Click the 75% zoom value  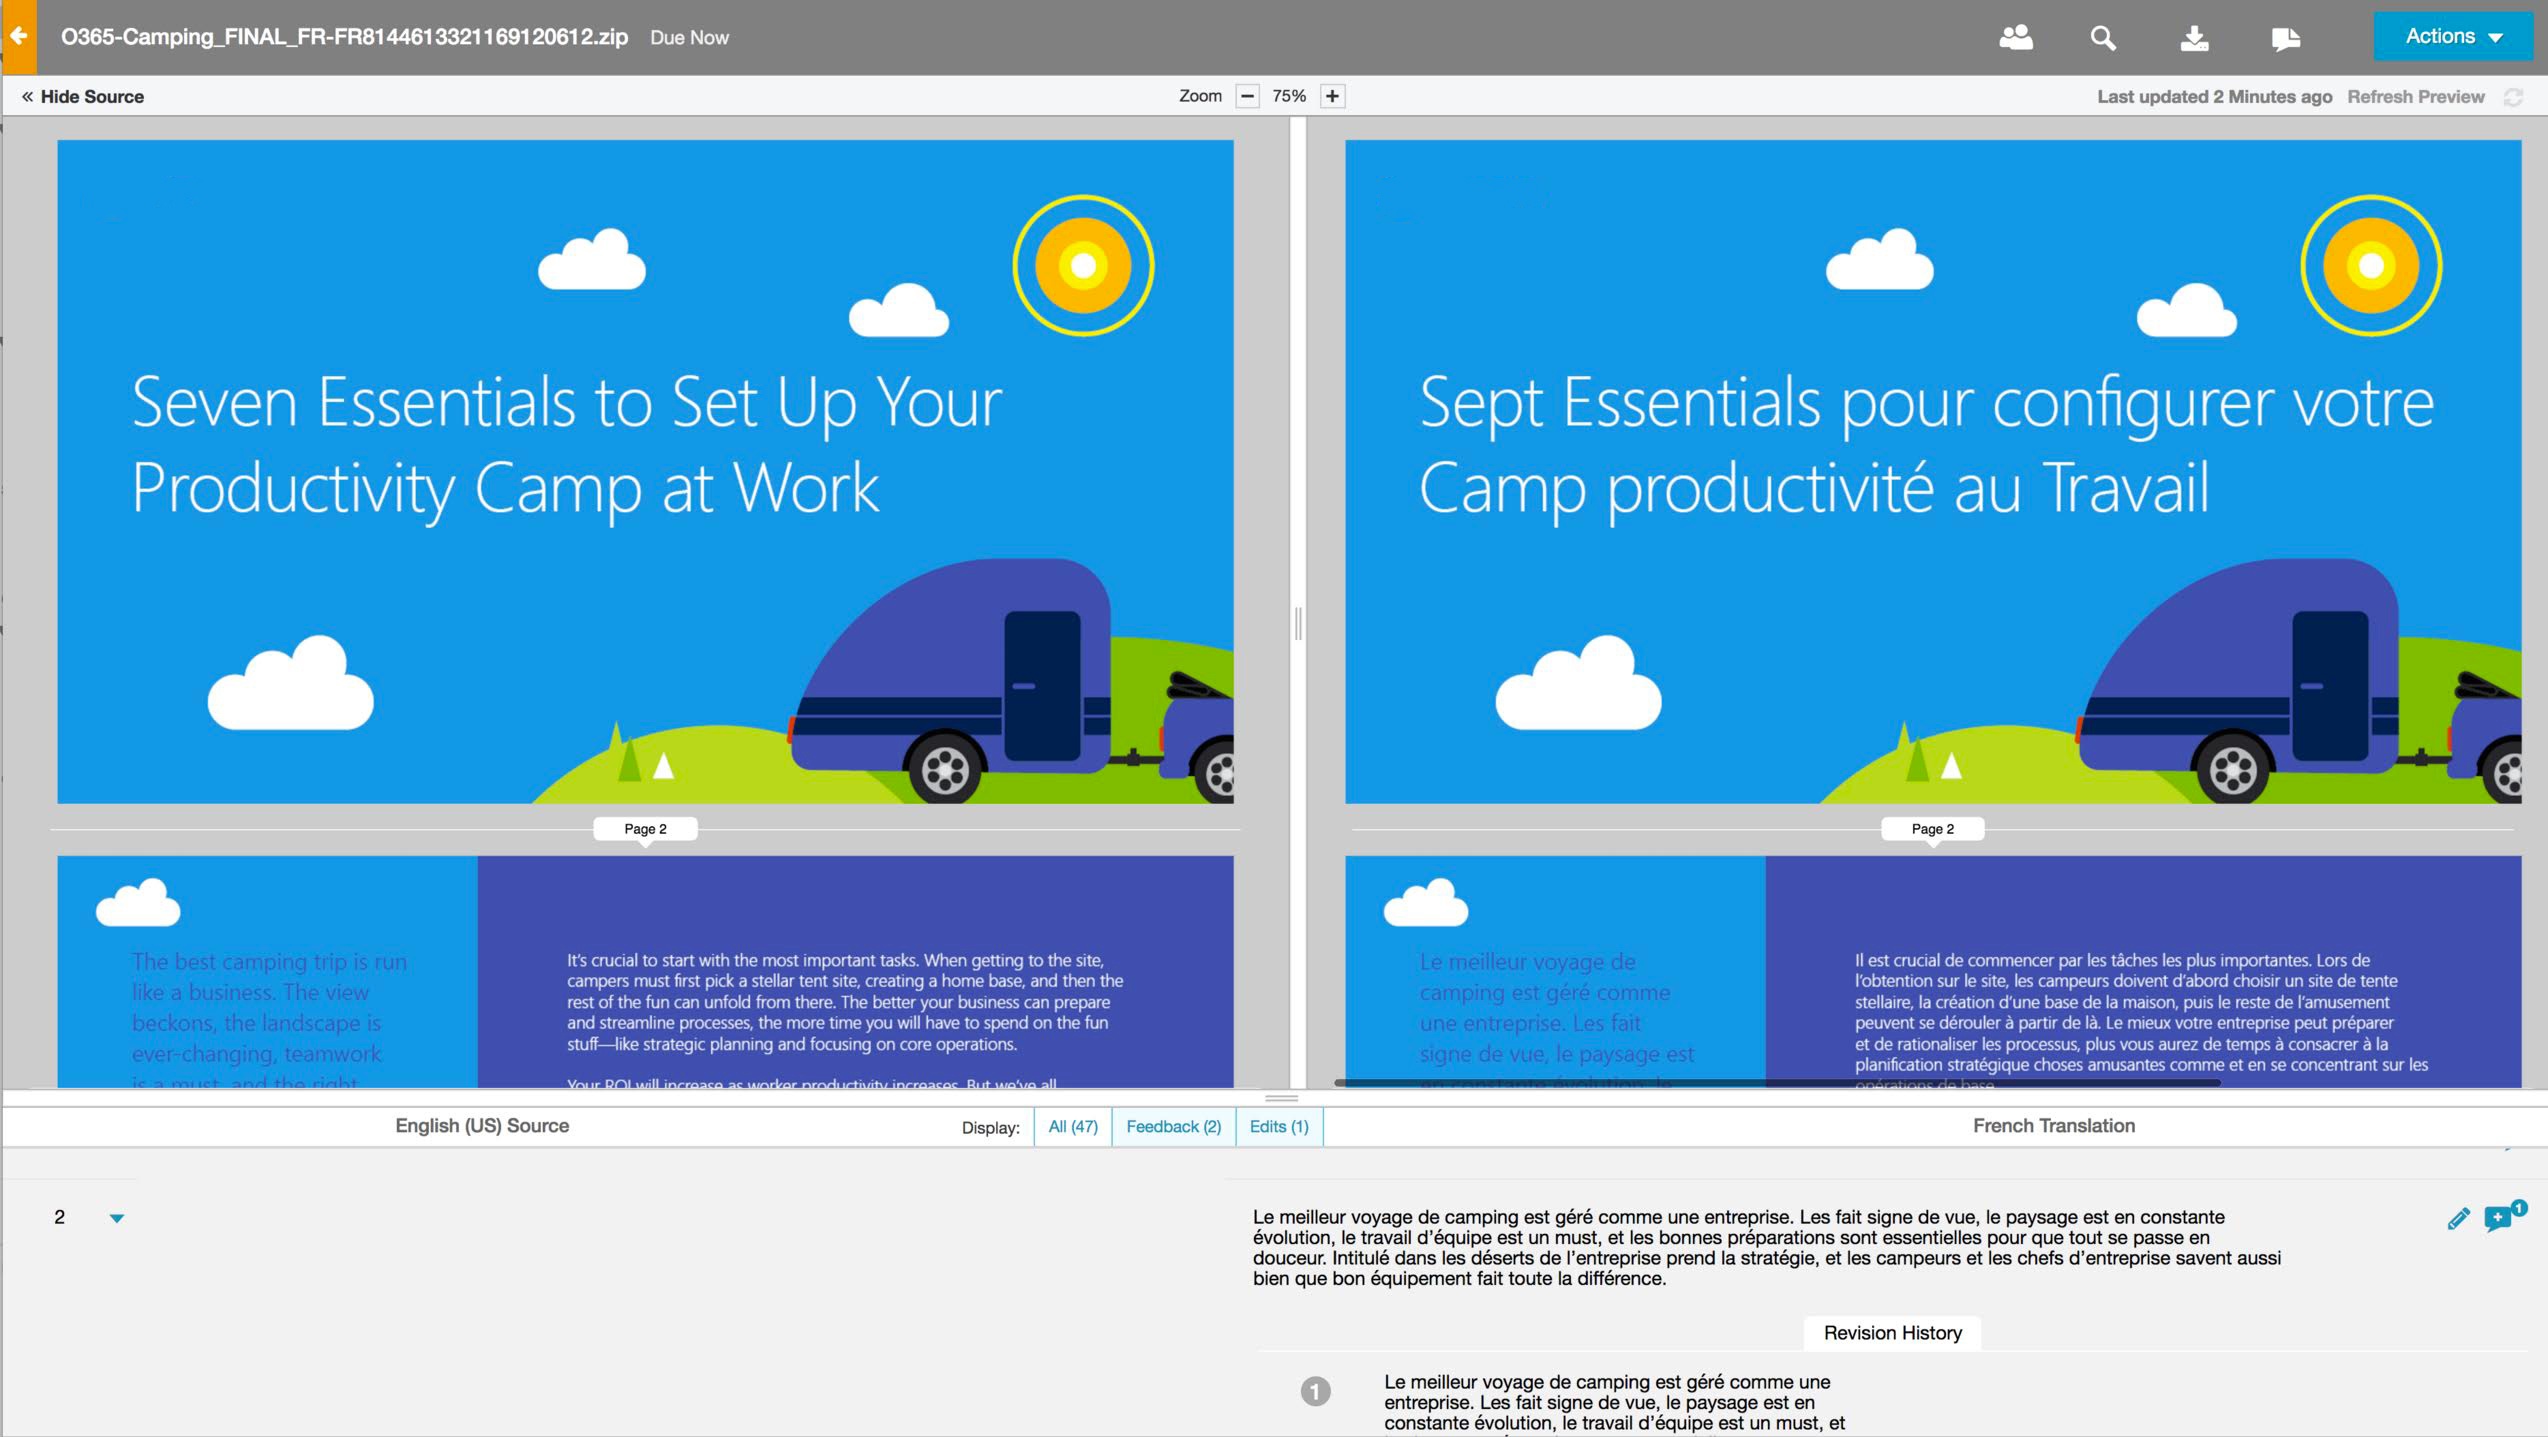coord(1289,96)
